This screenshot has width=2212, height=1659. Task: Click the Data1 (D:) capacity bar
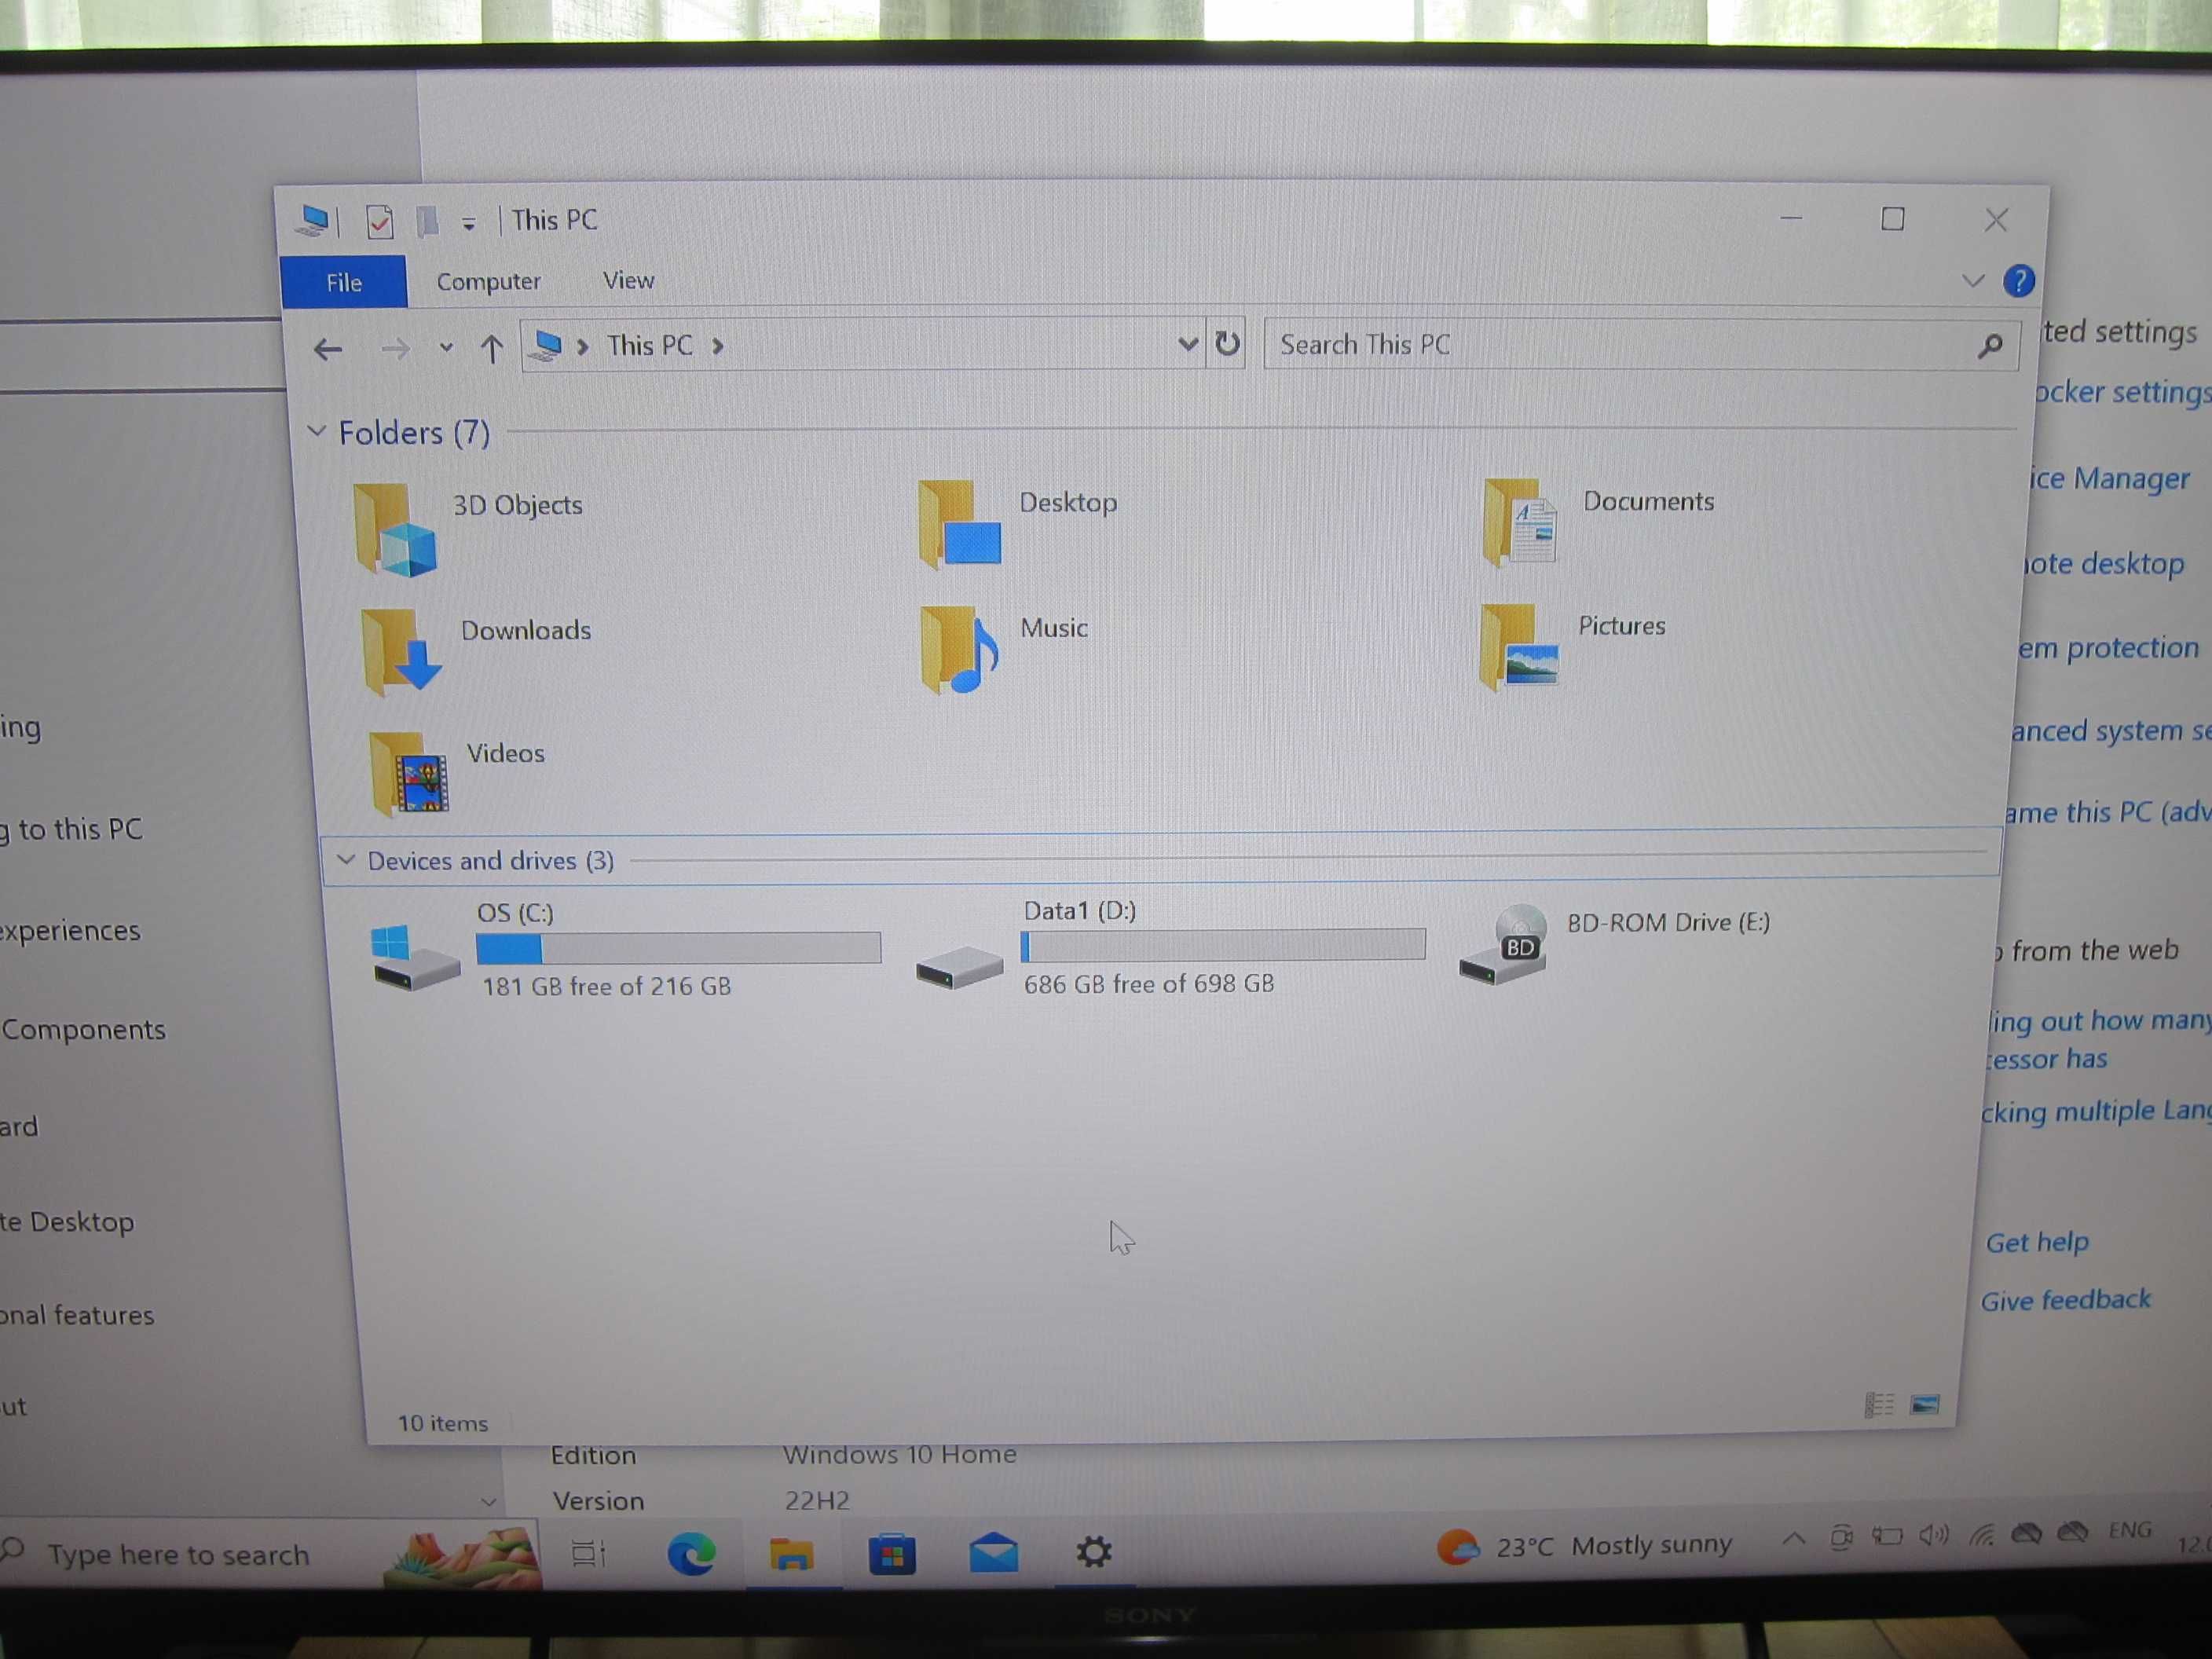click(x=1223, y=945)
